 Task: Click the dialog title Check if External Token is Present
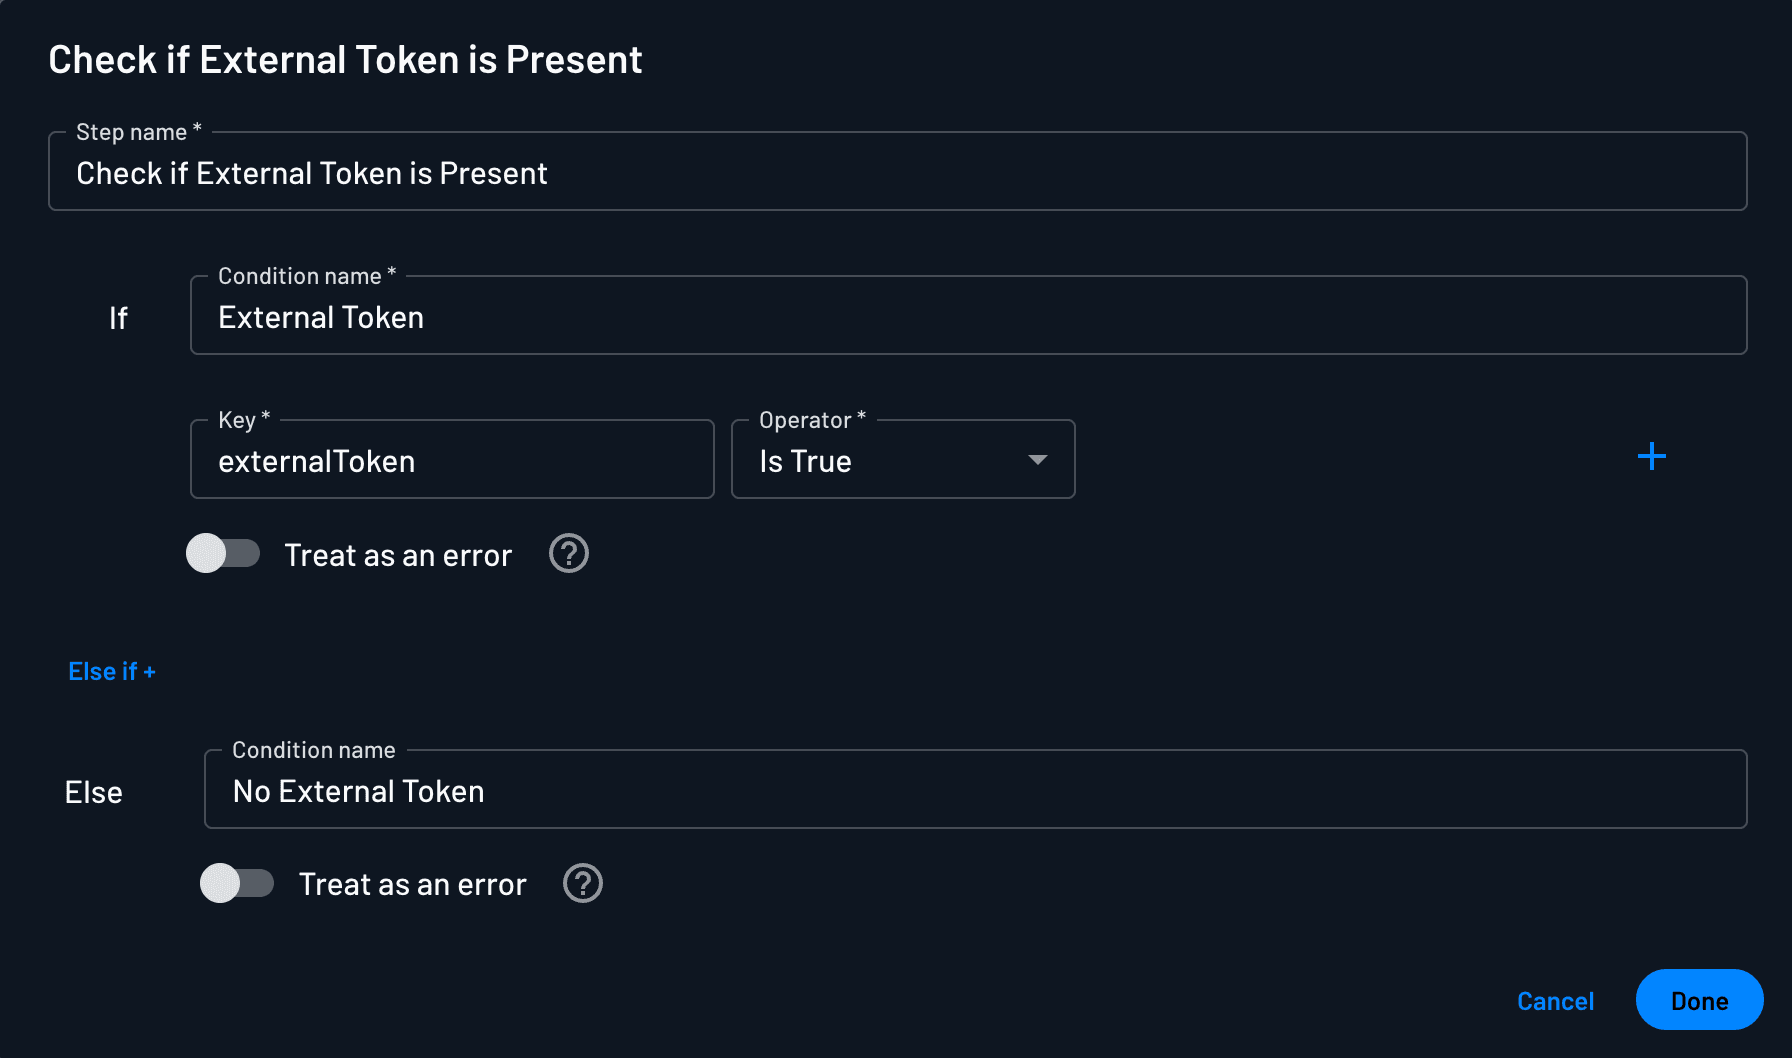pyautogui.click(x=345, y=59)
